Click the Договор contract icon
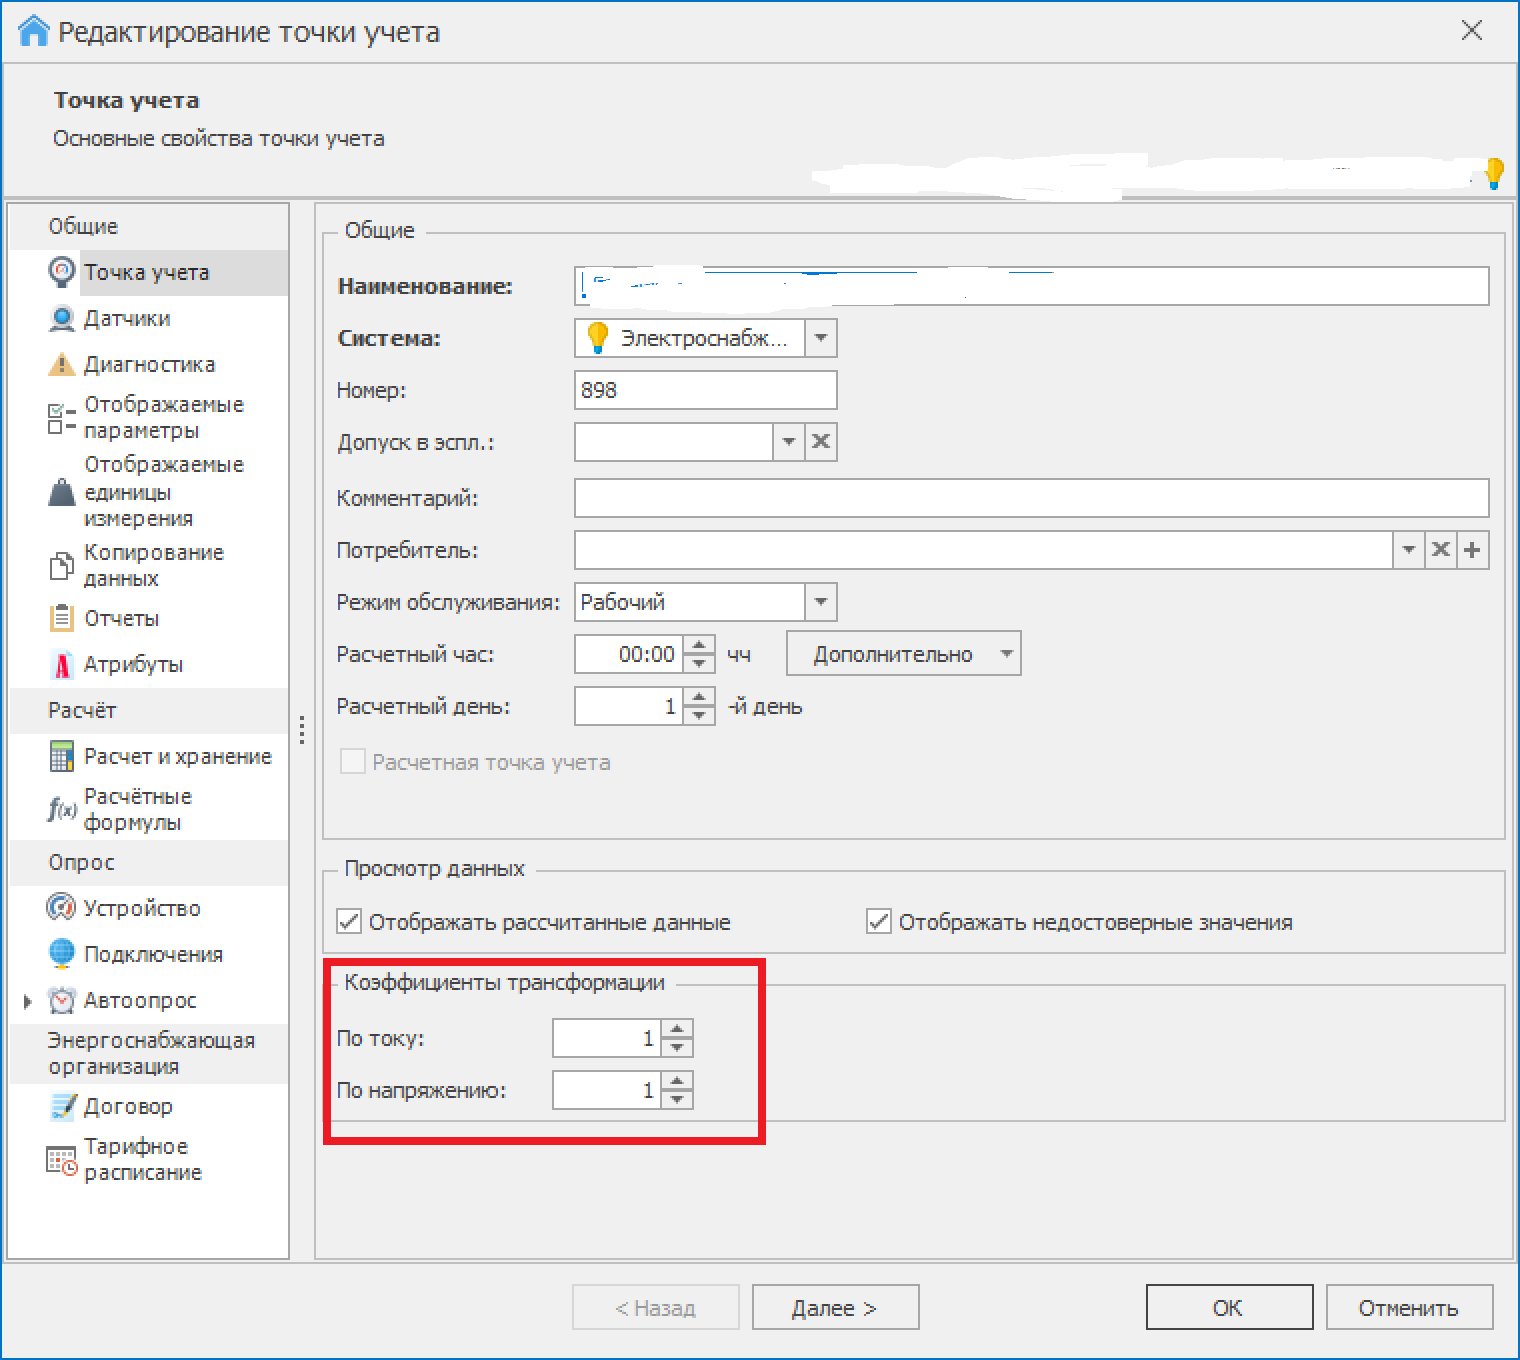Screen dimensions: 1520x1360 tap(62, 1106)
